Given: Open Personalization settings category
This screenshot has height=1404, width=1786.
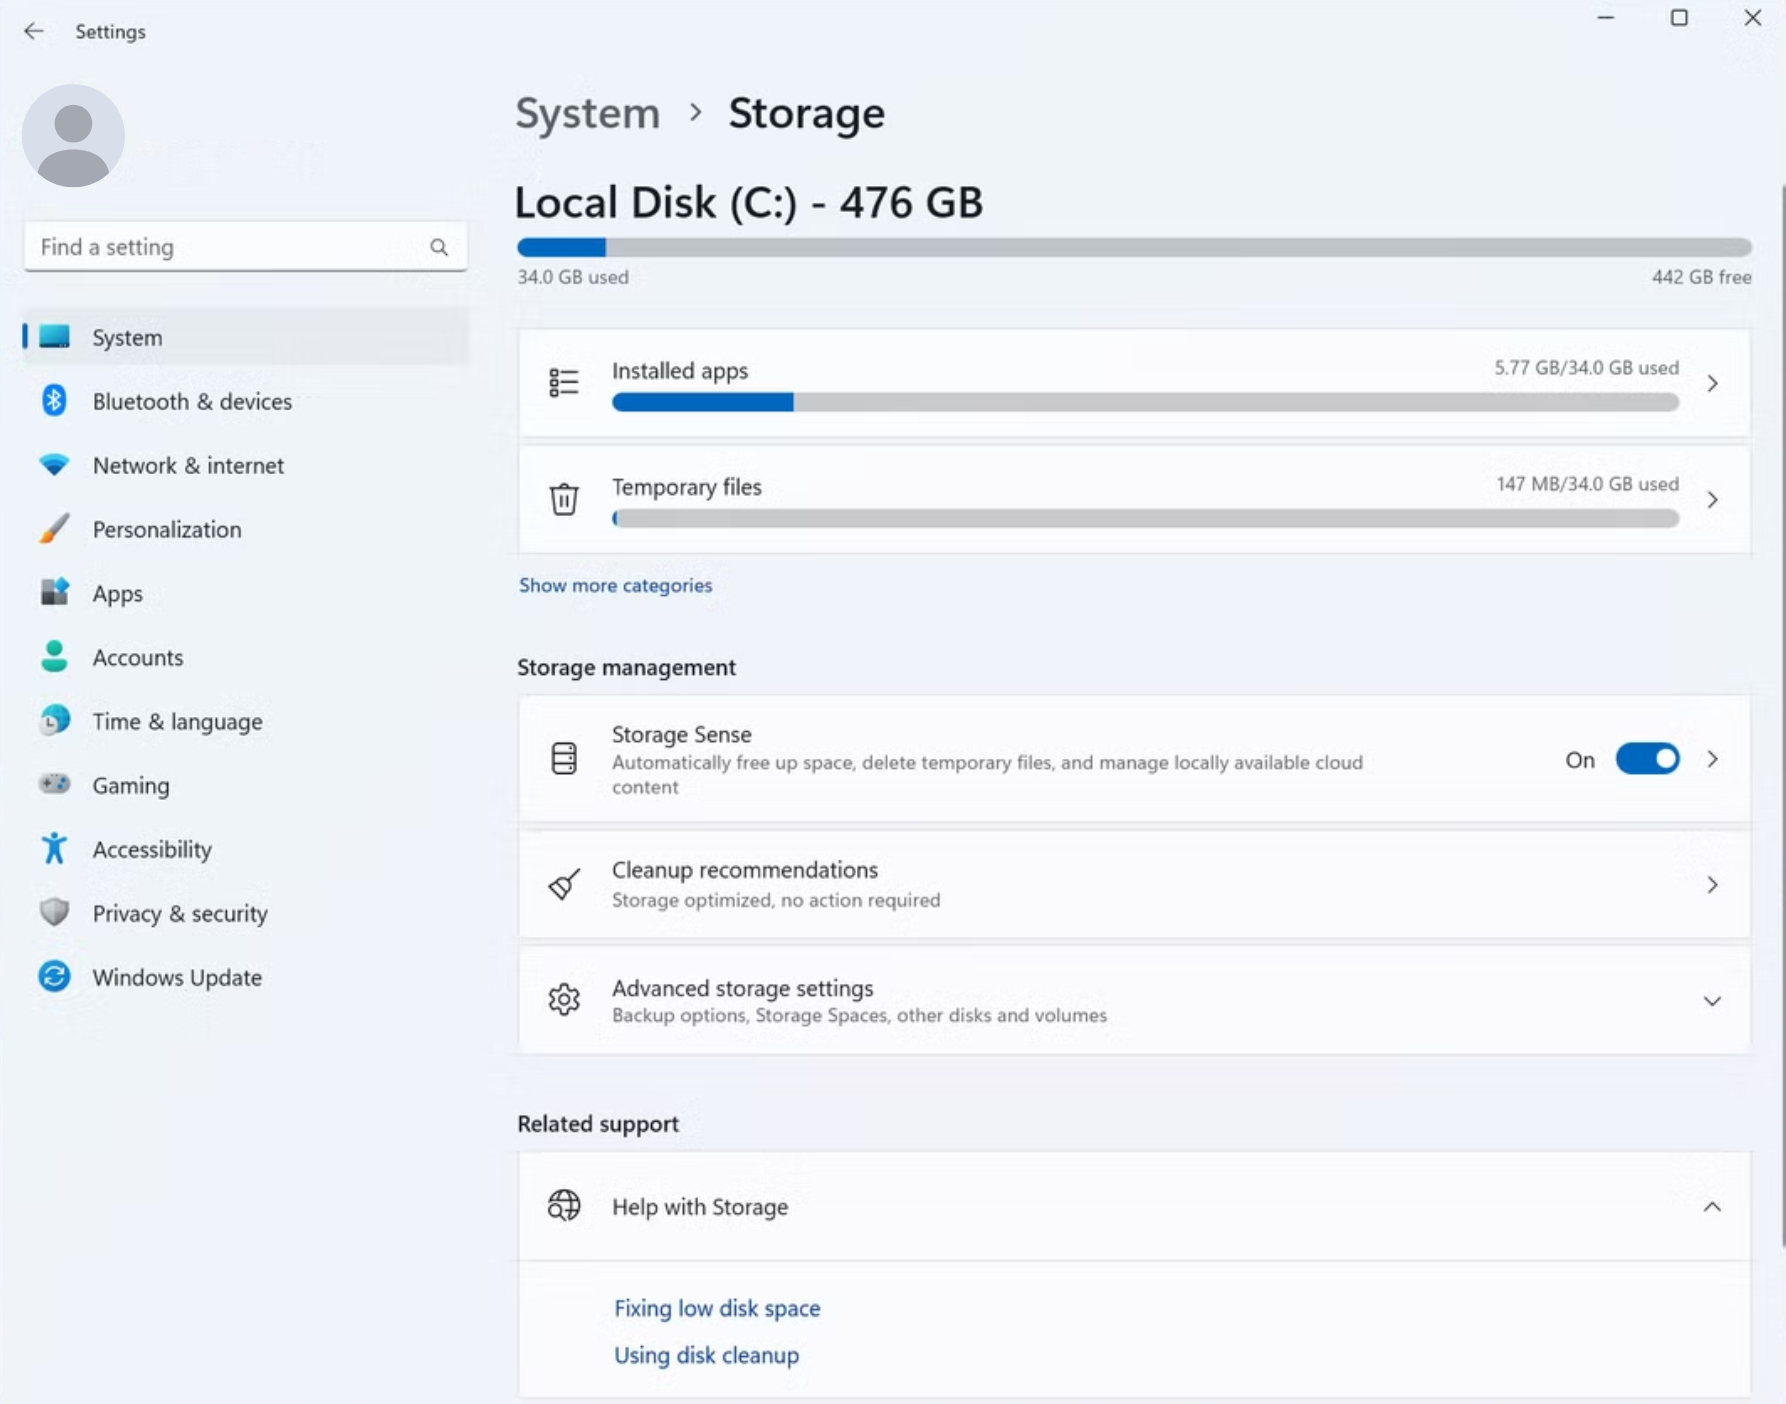Looking at the screenshot, I should 167,529.
